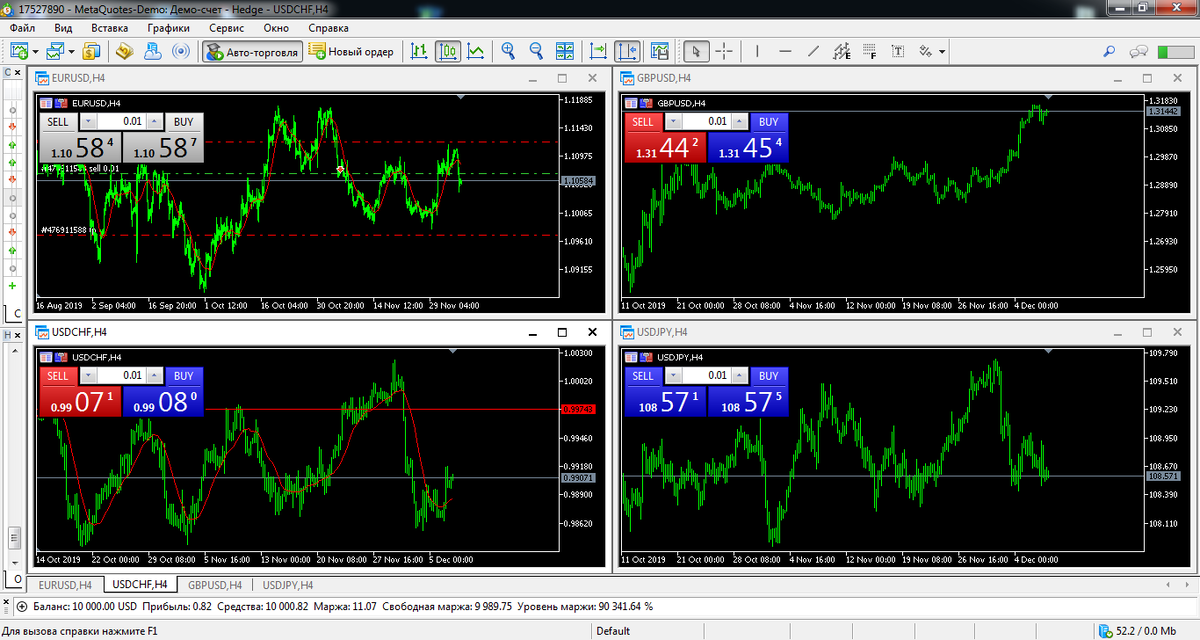The image size is (1200, 640).
Task: Switch to candlestick chart mode
Action: (448, 51)
